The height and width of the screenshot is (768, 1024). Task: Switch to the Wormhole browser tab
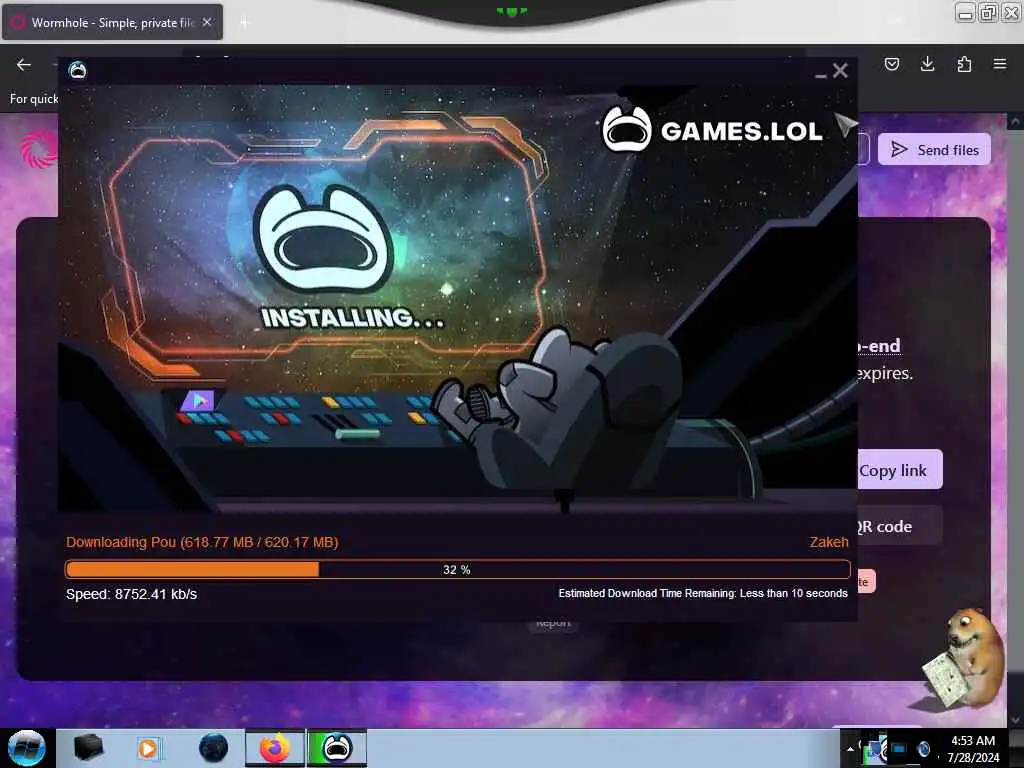(x=112, y=22)
